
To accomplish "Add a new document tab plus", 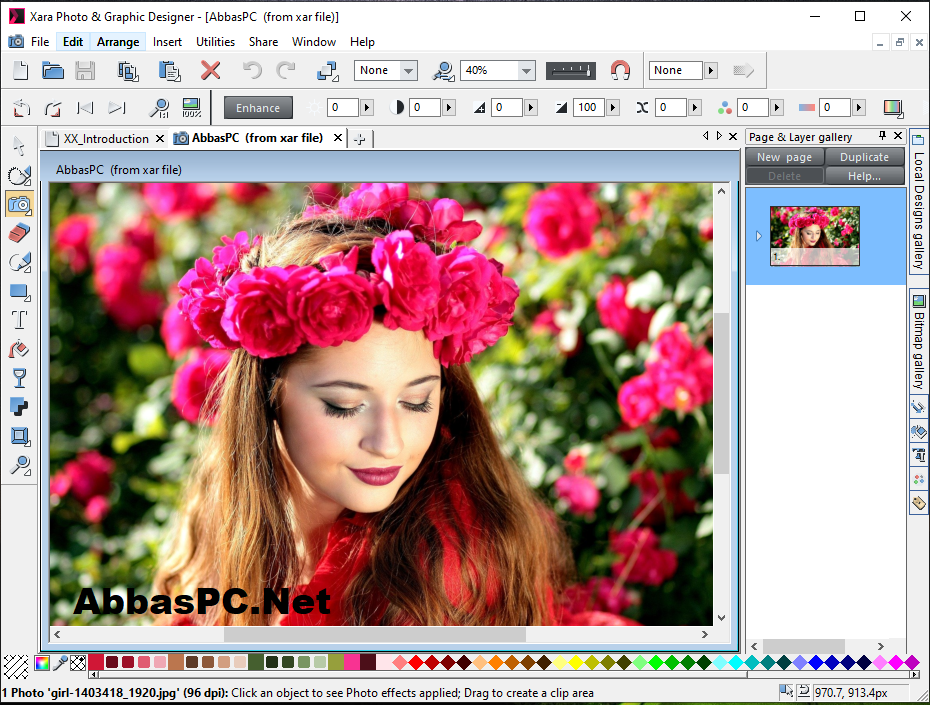I will 359,139.
